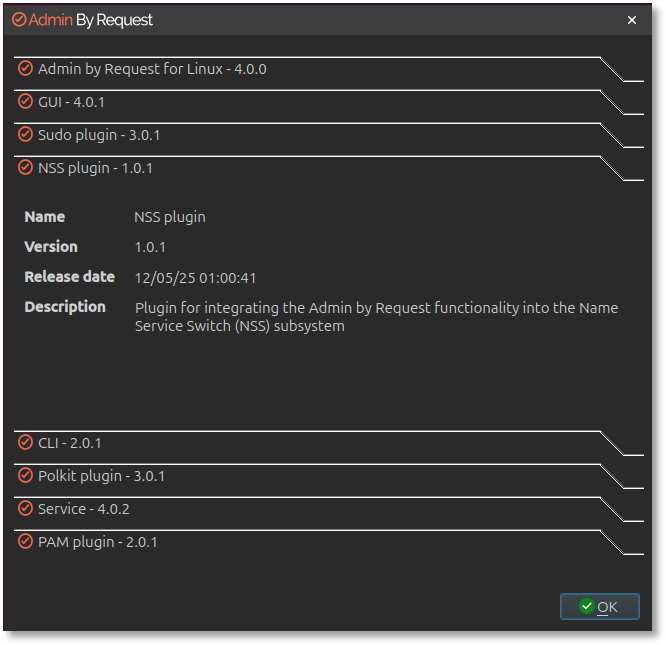Open the Polkit plugin - 3.0.1 details

tap(101, 476)
